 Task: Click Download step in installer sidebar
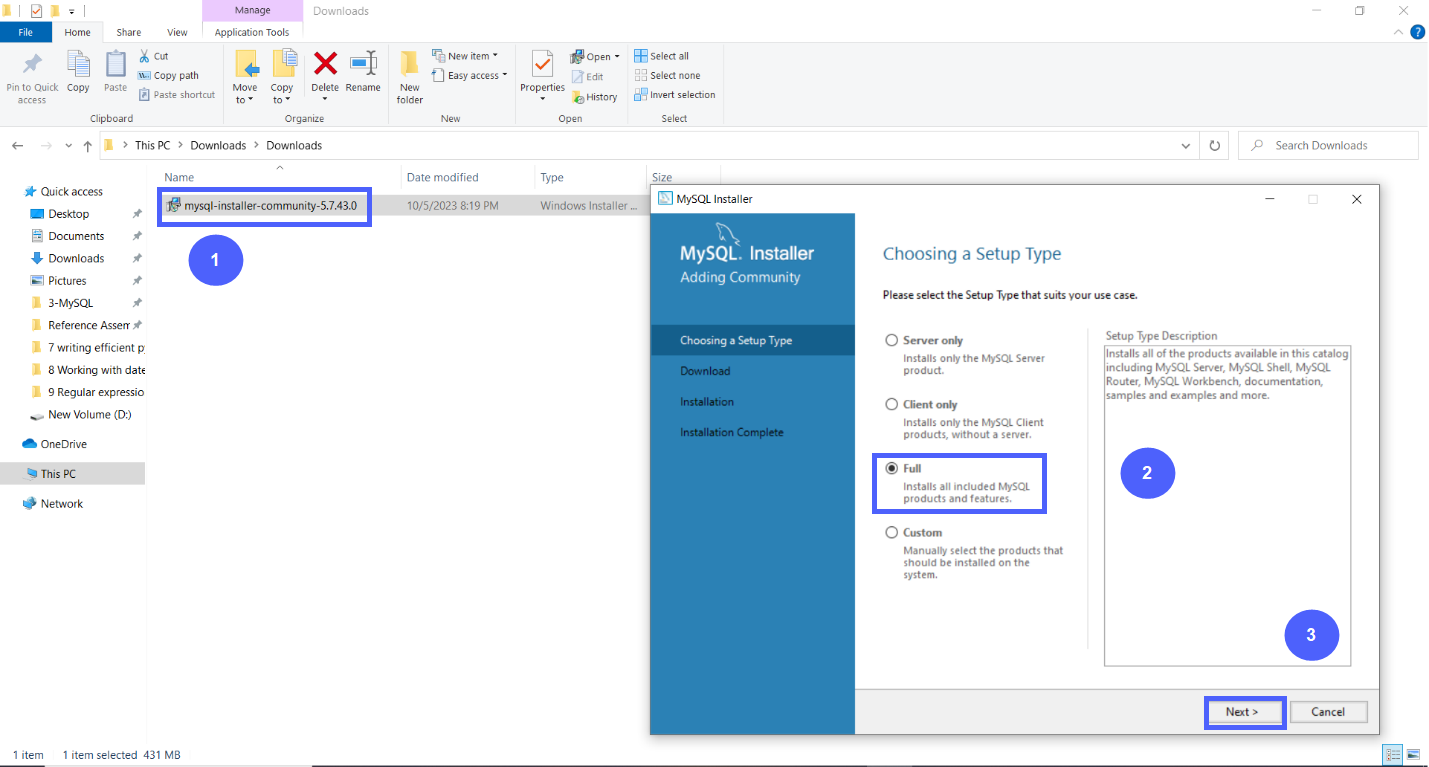(x=705, y=371)
